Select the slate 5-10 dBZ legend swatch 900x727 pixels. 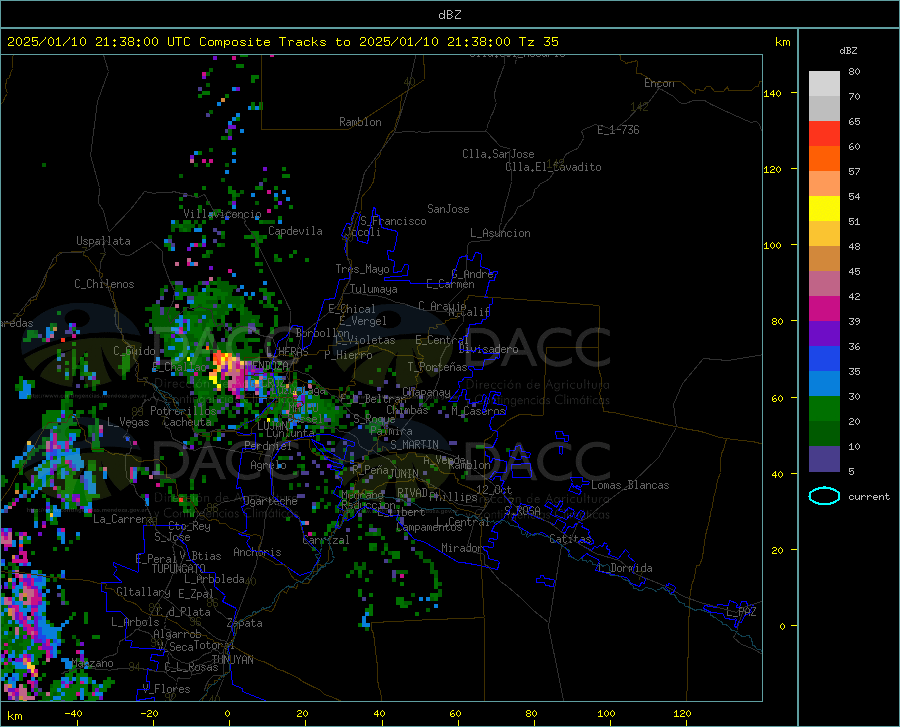pos(824,459)
